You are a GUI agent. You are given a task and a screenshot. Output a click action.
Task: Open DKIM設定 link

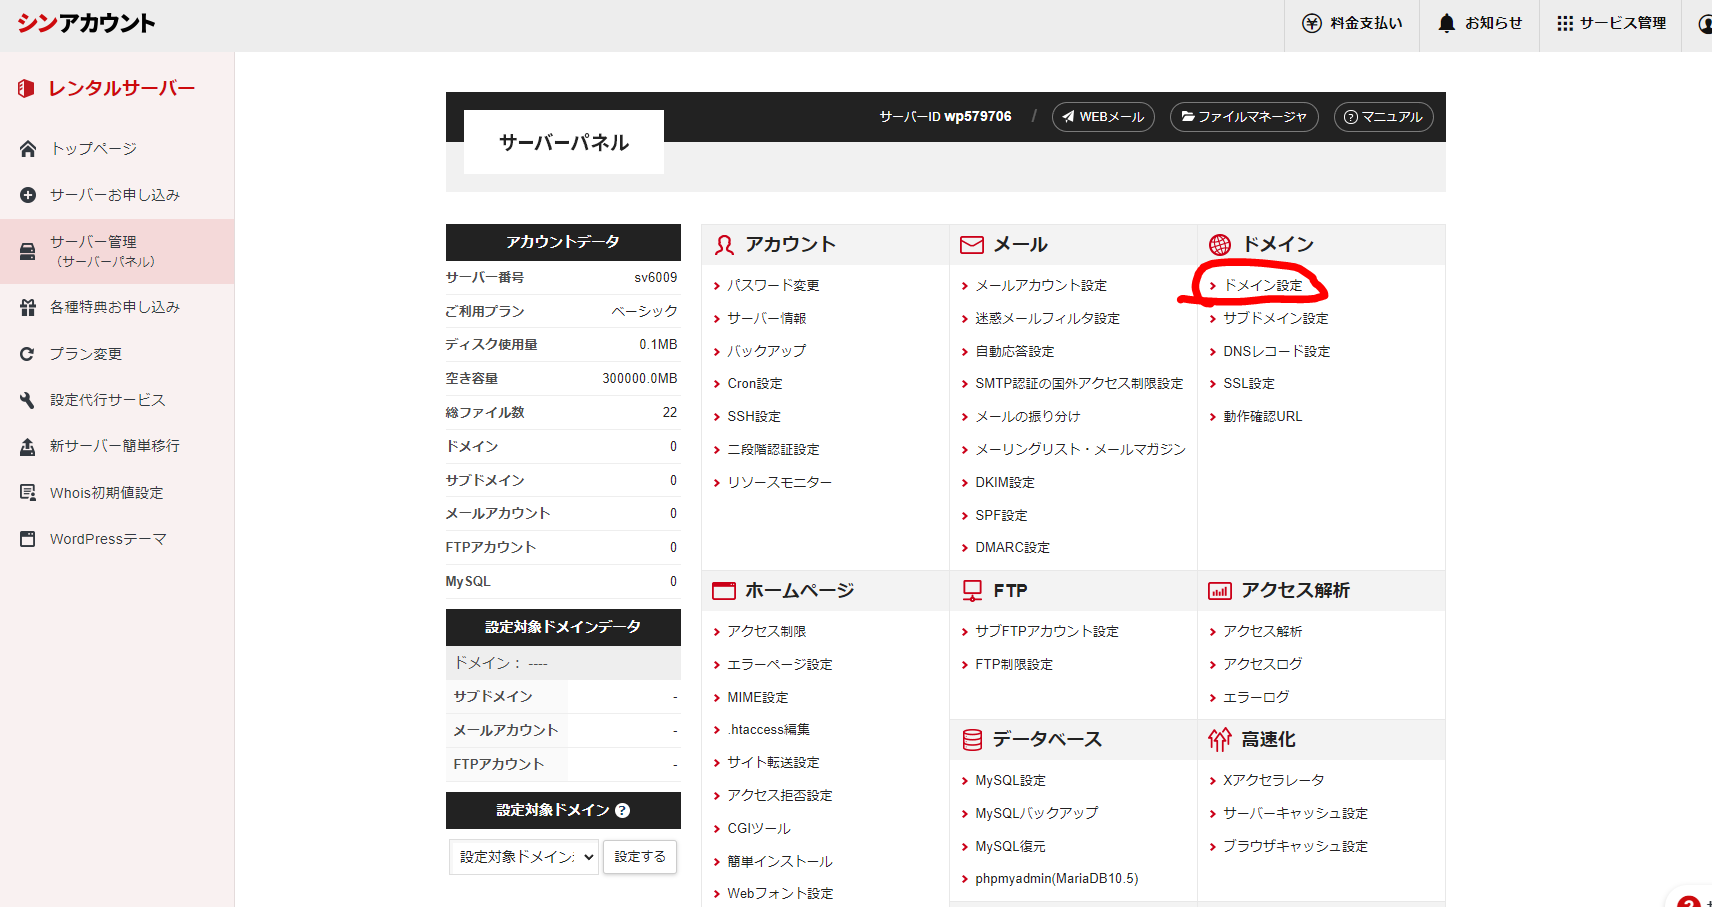pyautogui.click(x=1005, y=483)
